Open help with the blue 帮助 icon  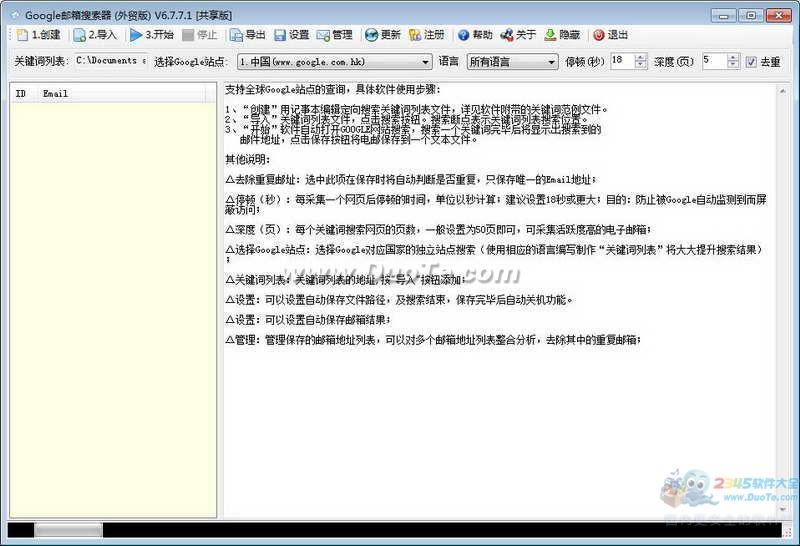tap(463, 35)
